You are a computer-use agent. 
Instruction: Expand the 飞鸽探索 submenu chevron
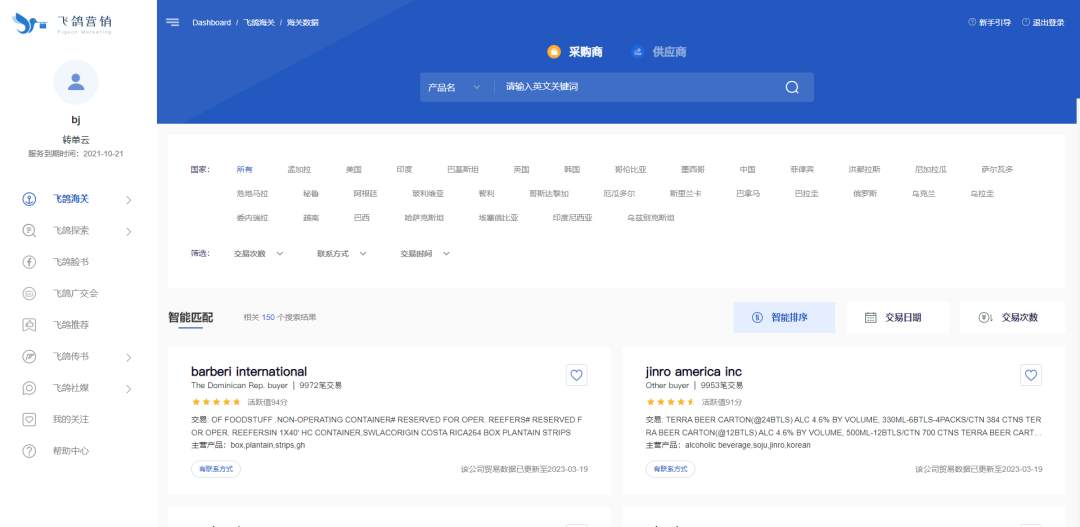click(x=129, y=231)
